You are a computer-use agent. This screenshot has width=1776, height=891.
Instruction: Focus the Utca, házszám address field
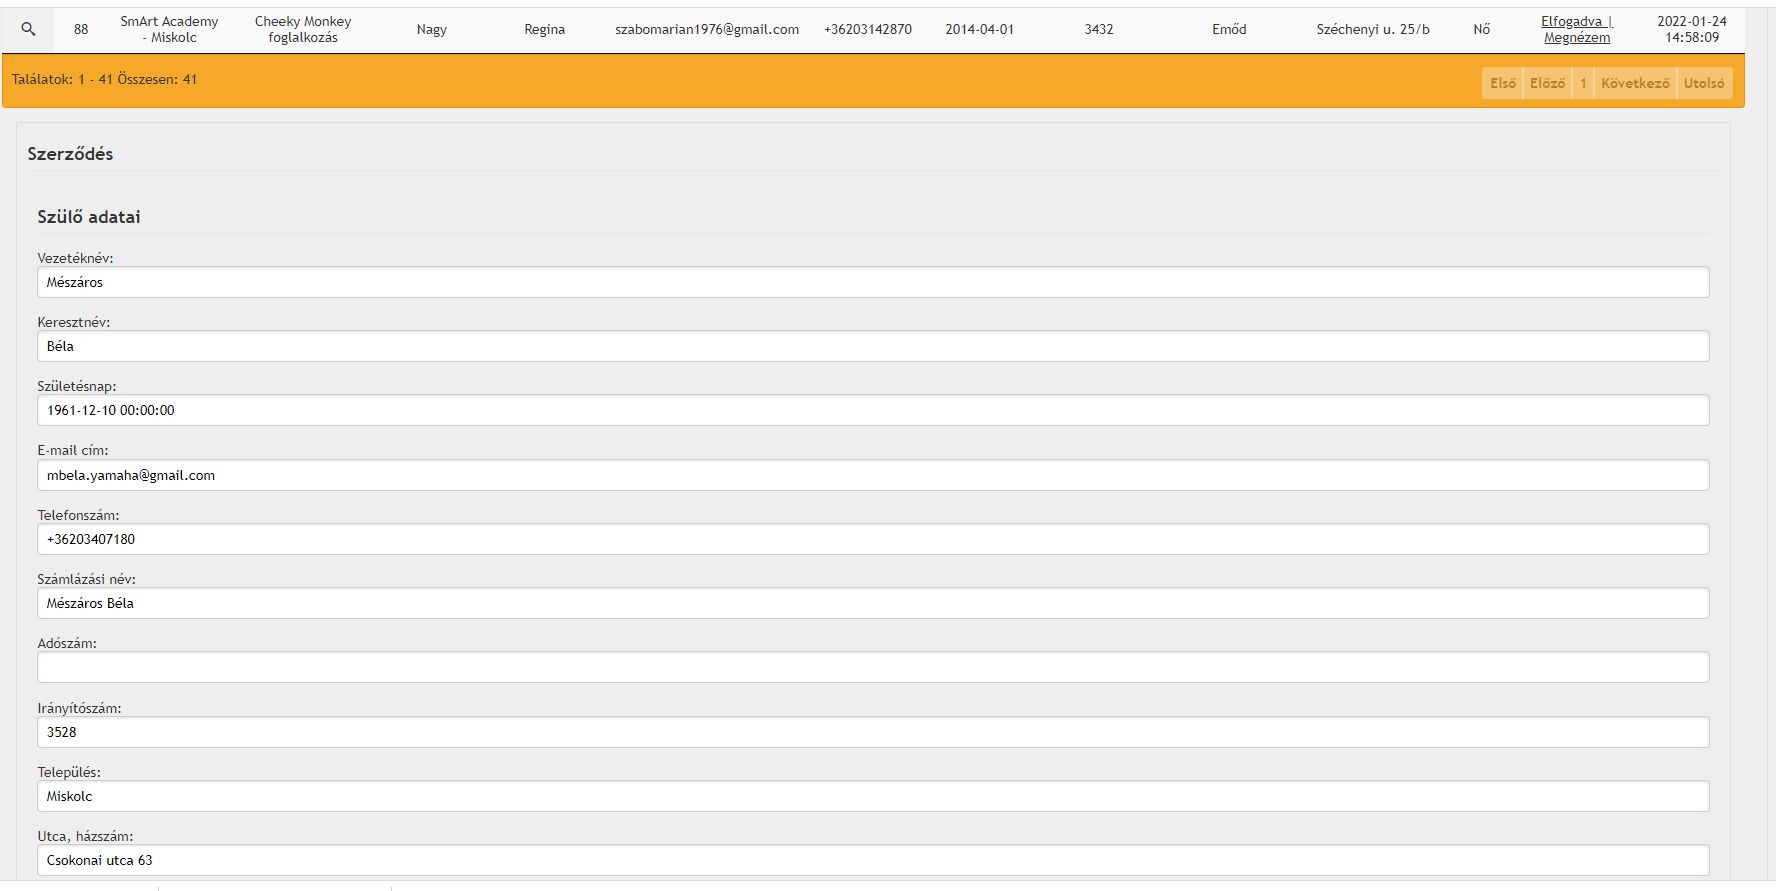click(x=872, y=860)
